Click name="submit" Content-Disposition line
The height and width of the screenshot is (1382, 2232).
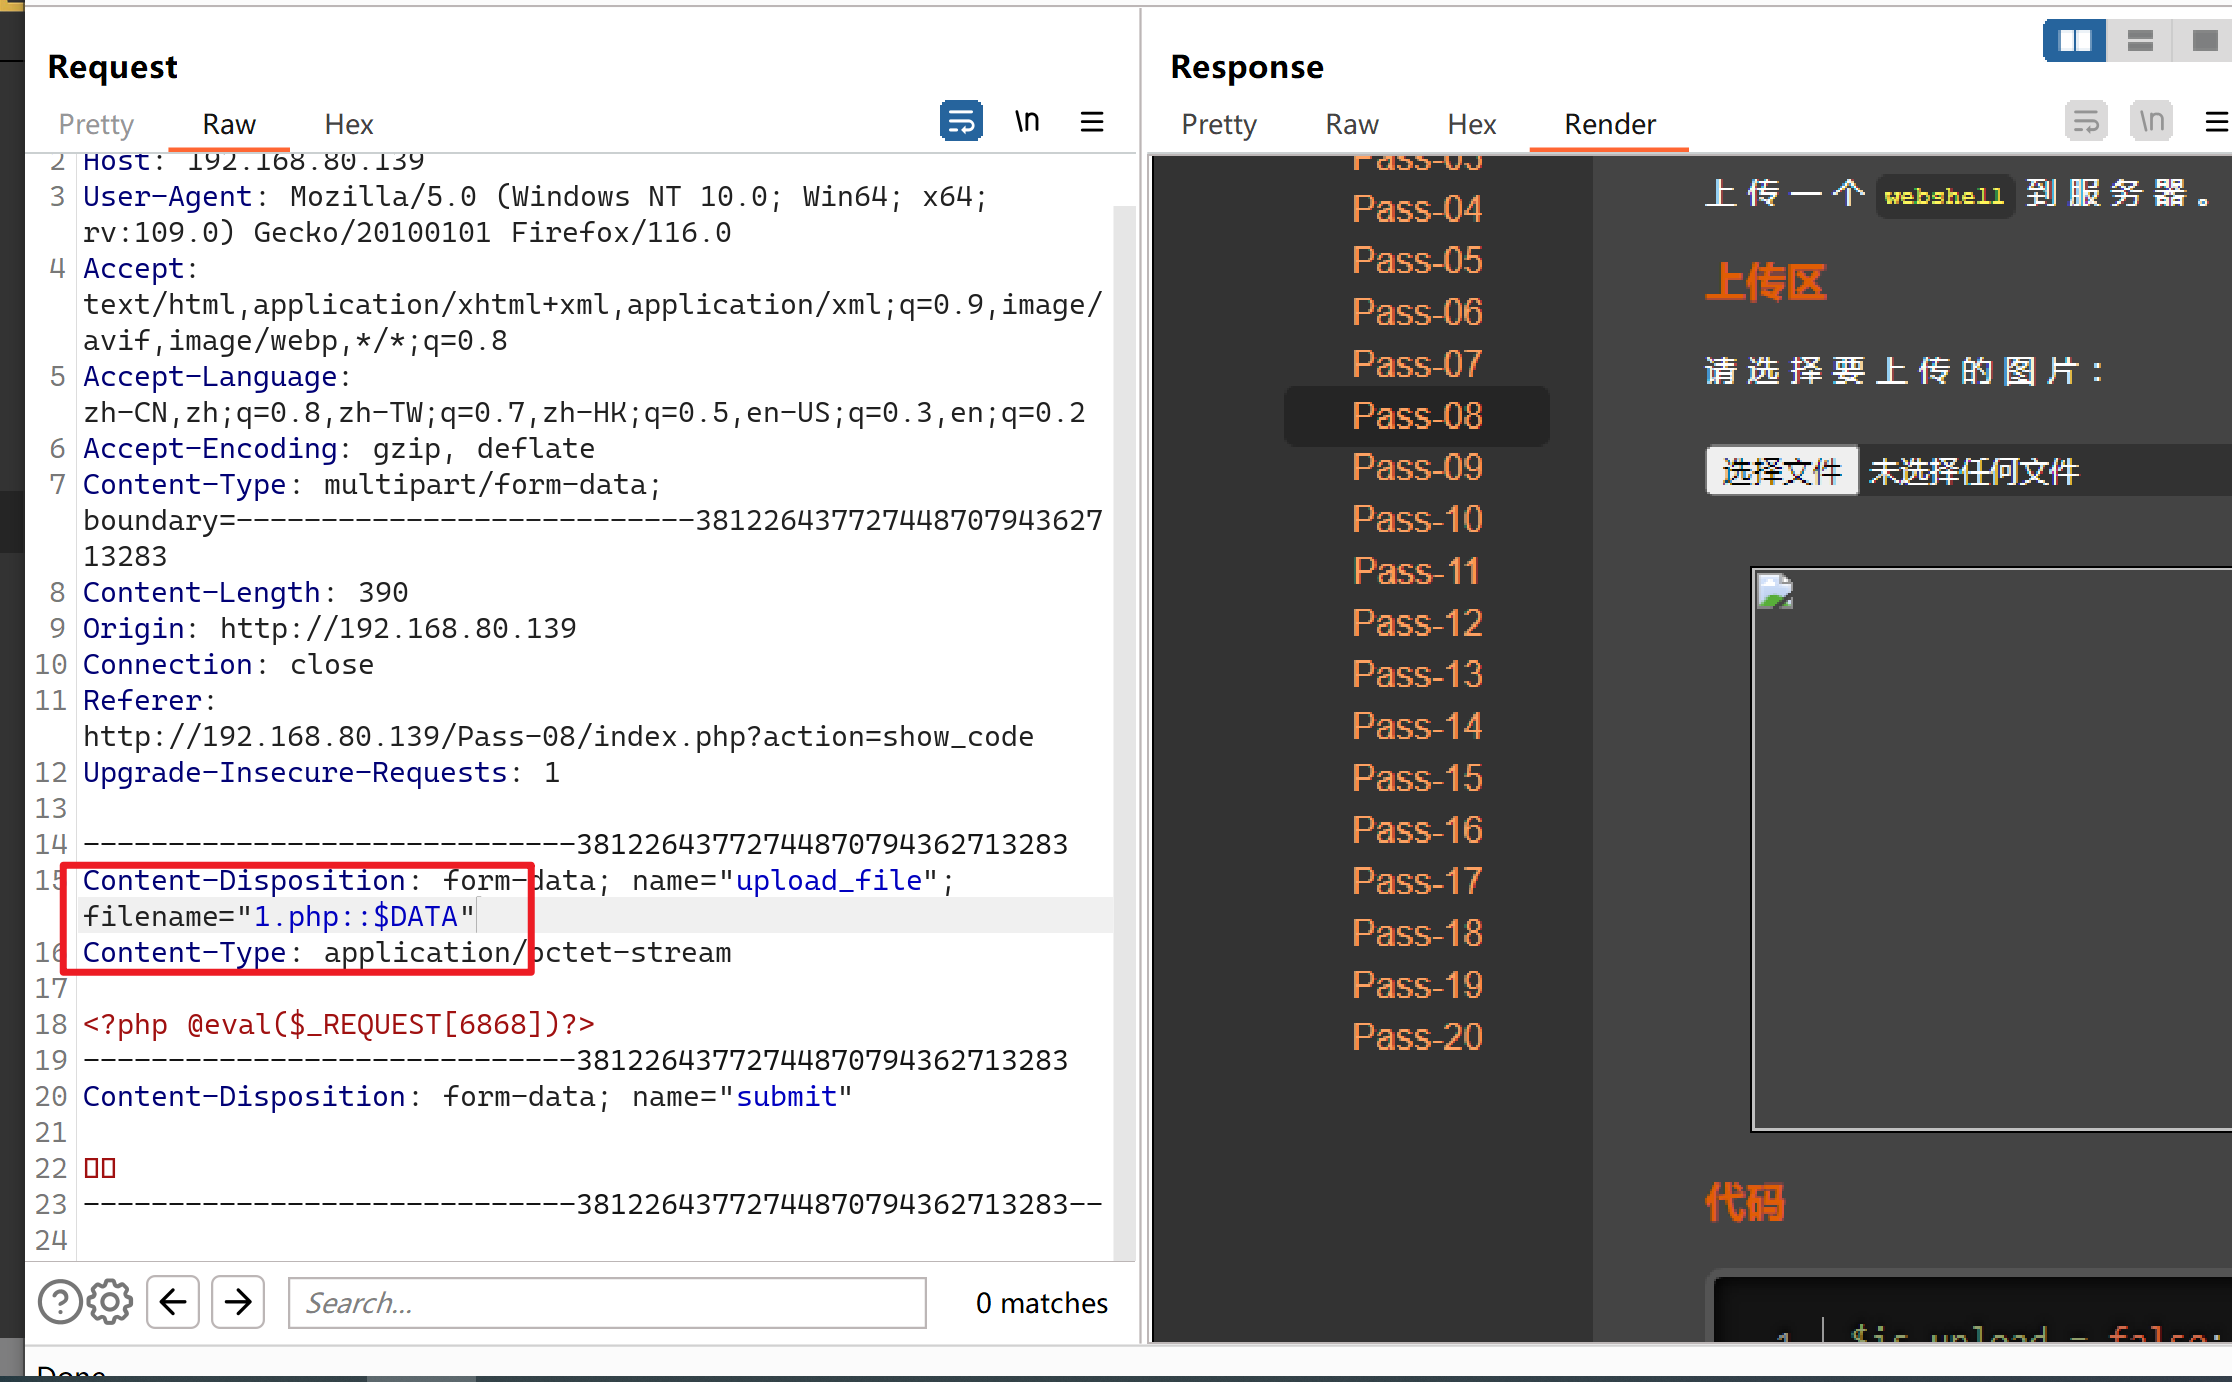[x=468, y=1096]
